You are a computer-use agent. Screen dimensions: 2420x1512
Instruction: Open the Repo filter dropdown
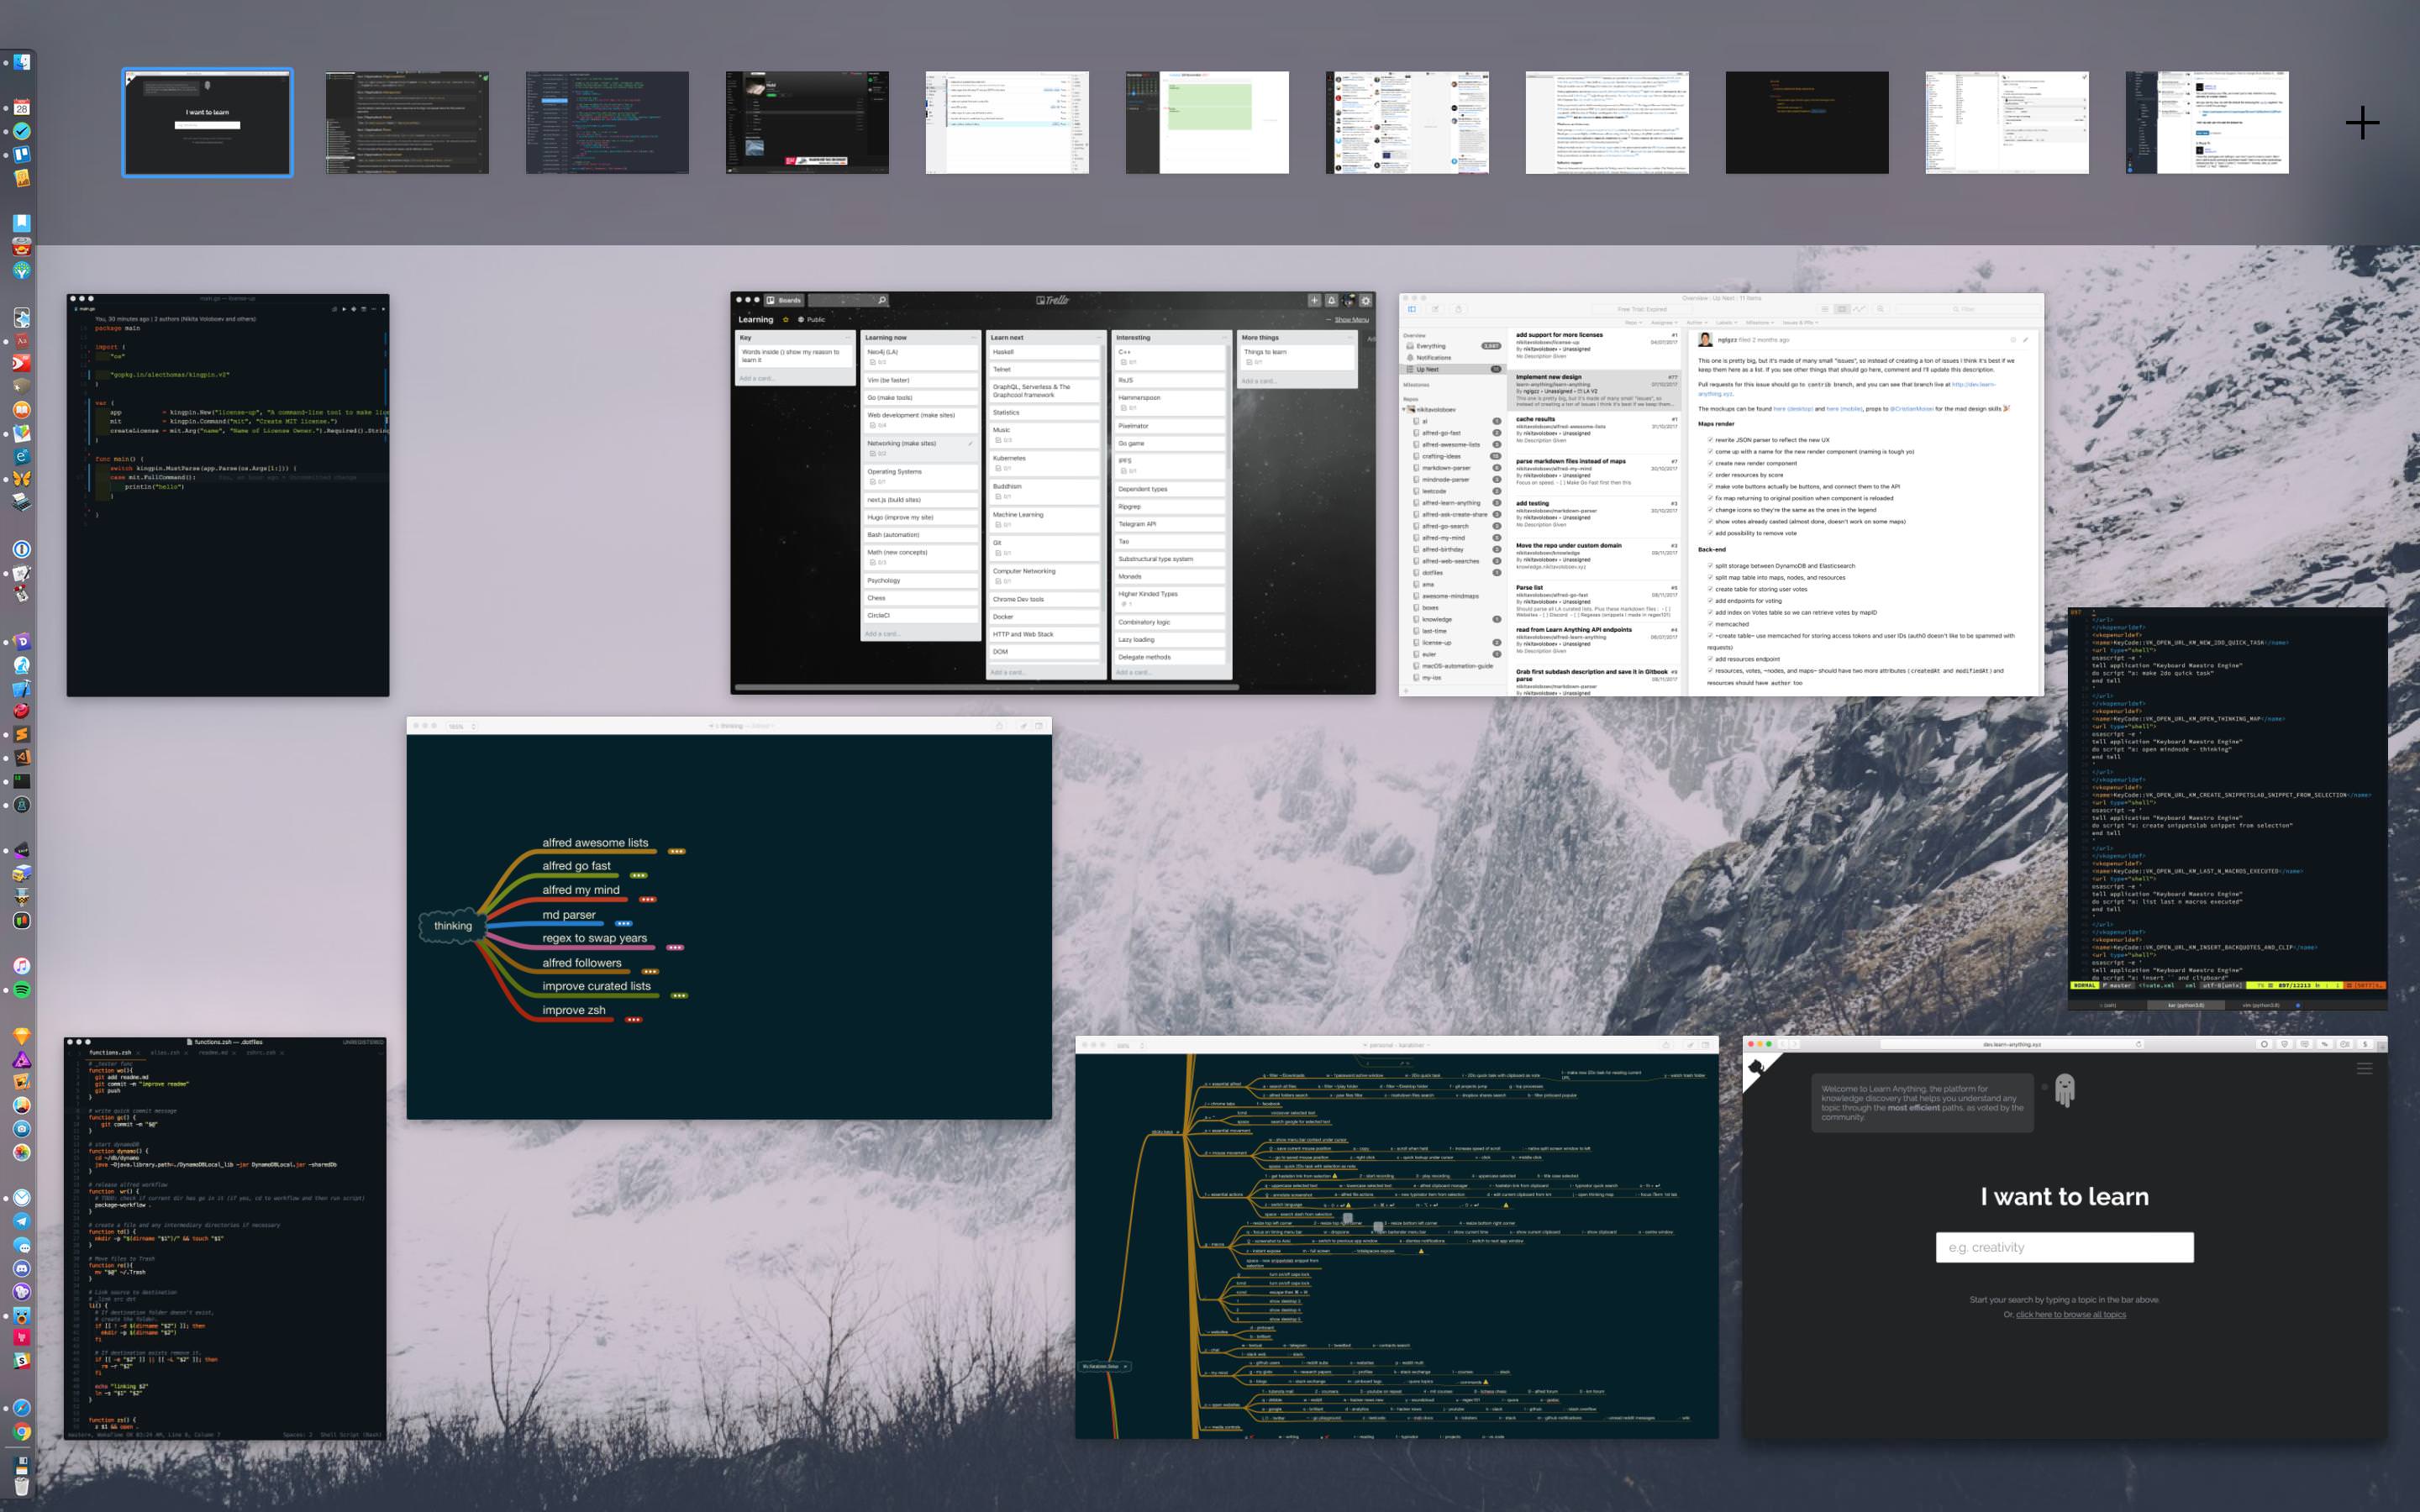point(1633,323)
